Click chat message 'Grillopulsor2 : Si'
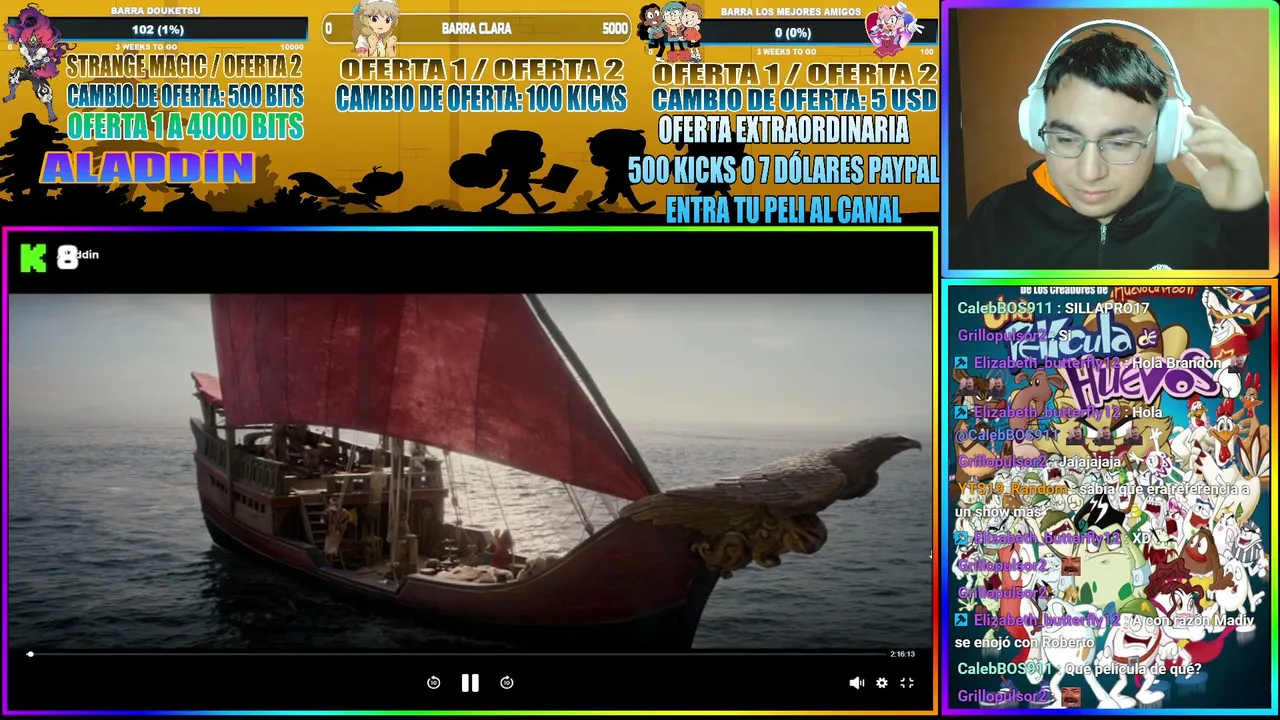 pos(1015,335)
